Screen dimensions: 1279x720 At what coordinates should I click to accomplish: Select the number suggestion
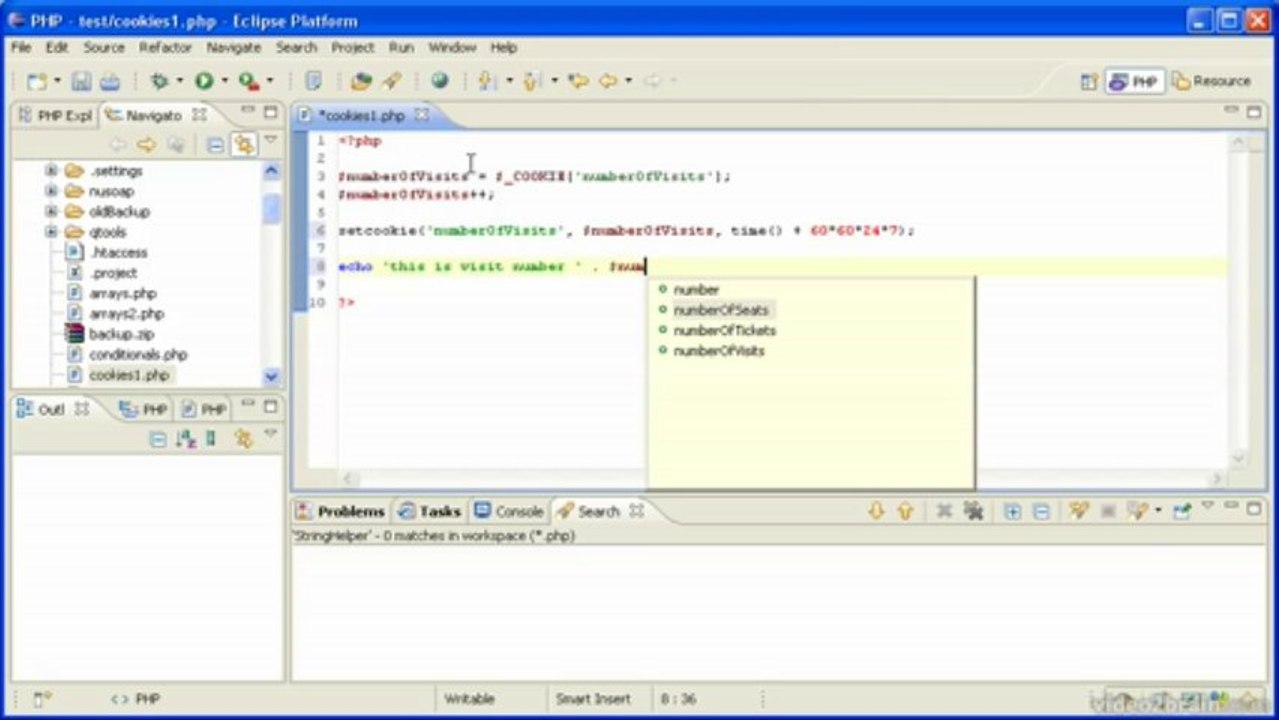tap(696, 289)
